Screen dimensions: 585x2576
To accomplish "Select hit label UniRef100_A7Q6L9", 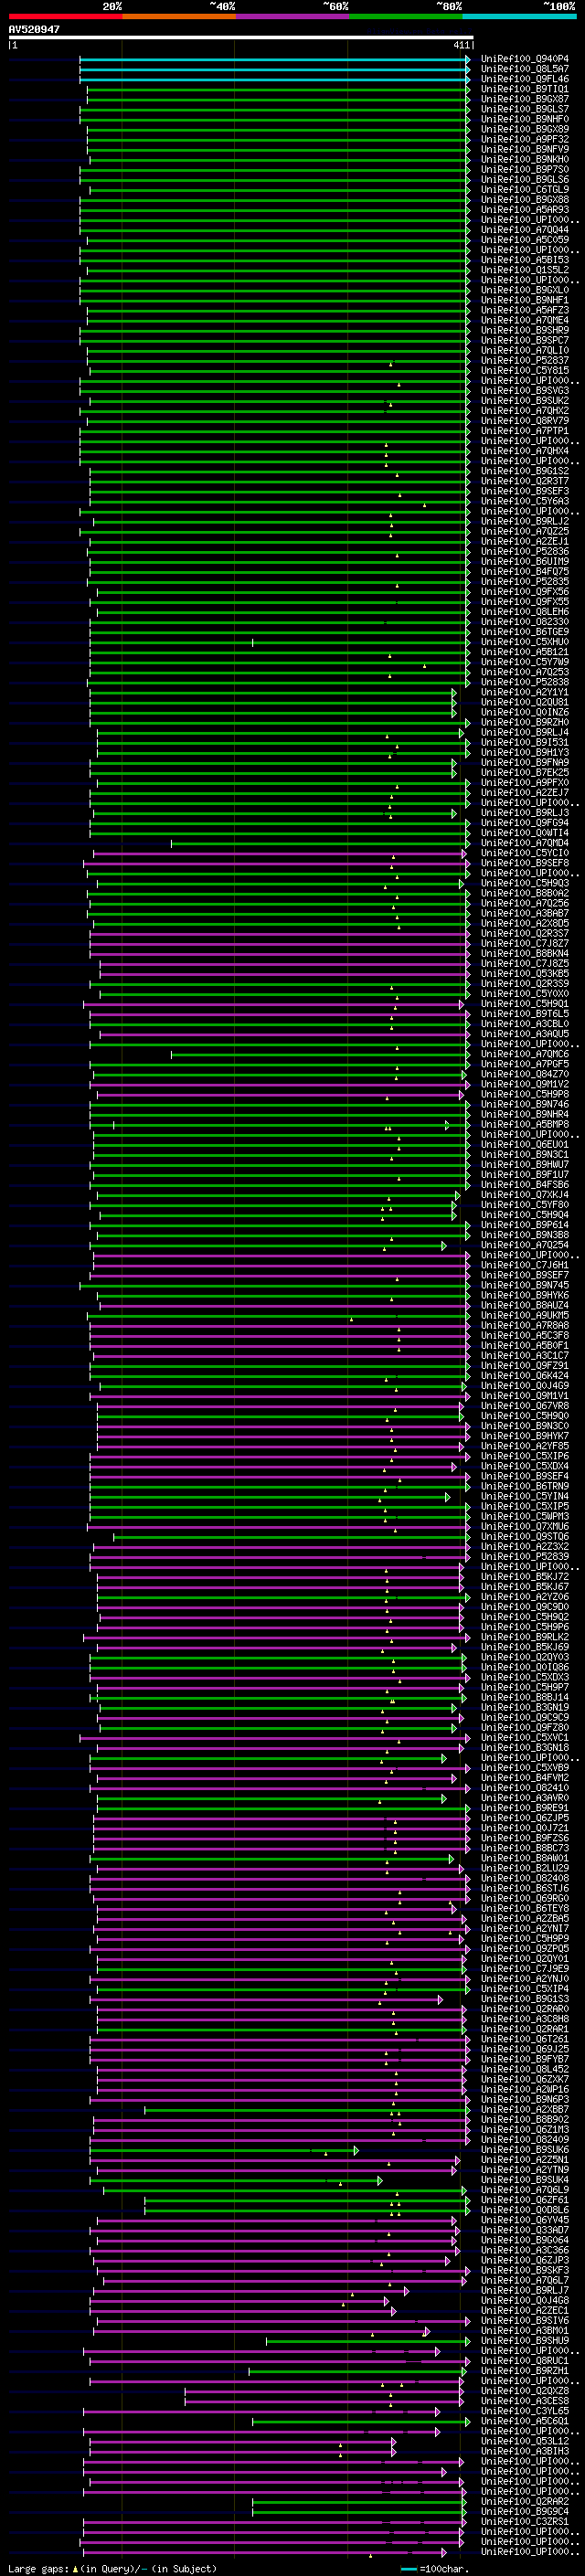I will [525, 2190].
